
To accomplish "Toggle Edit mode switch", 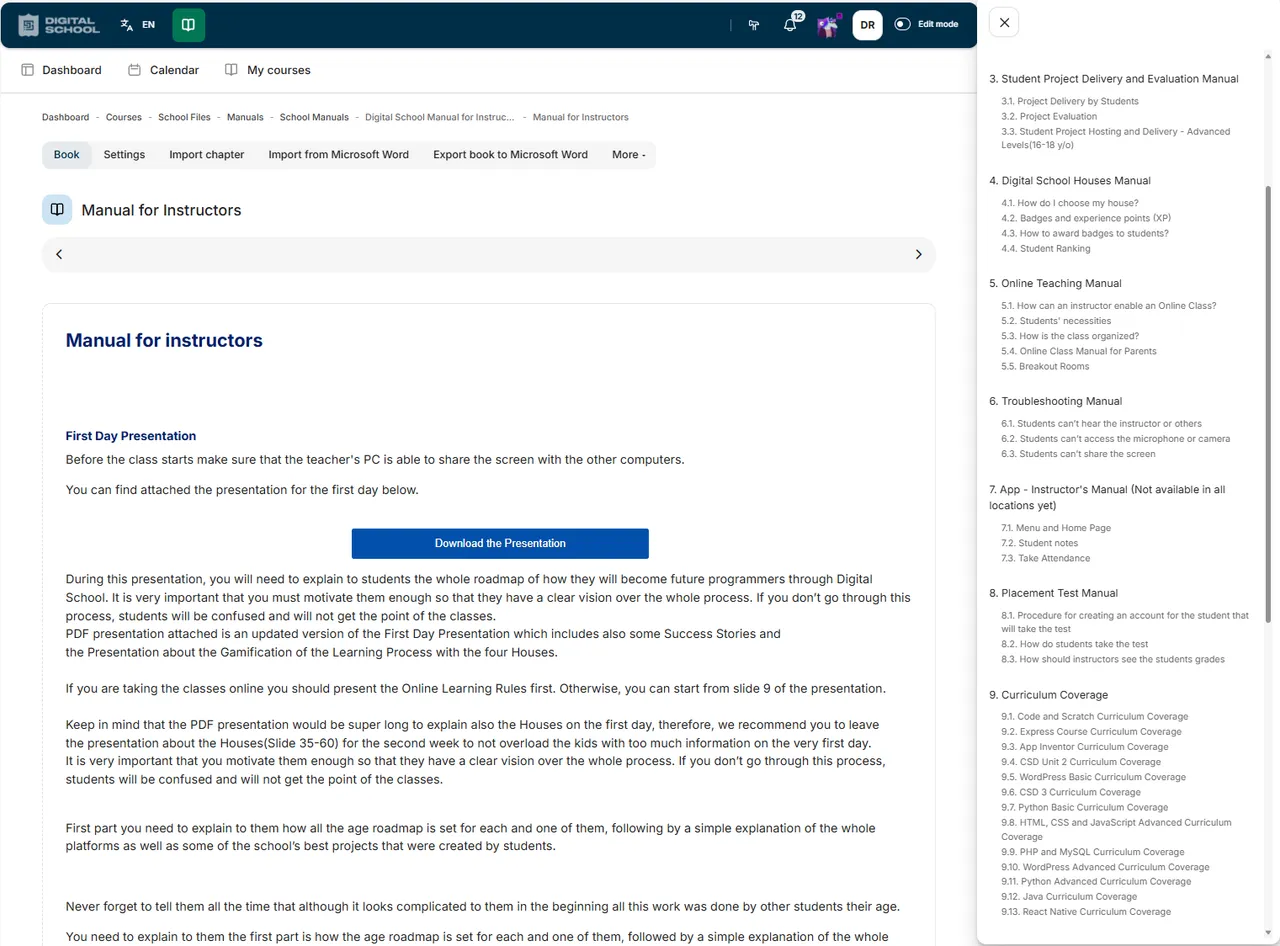I will click(x=903, y=24).
